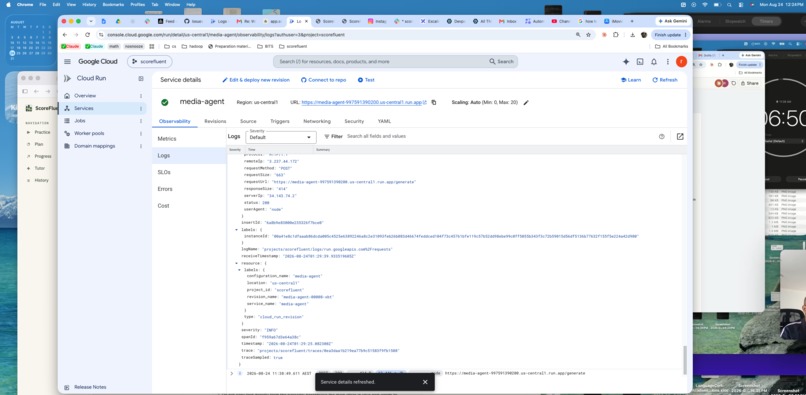806x395 pixels.
Task: Switch to the YAML tab
Action: pos(384,121)
